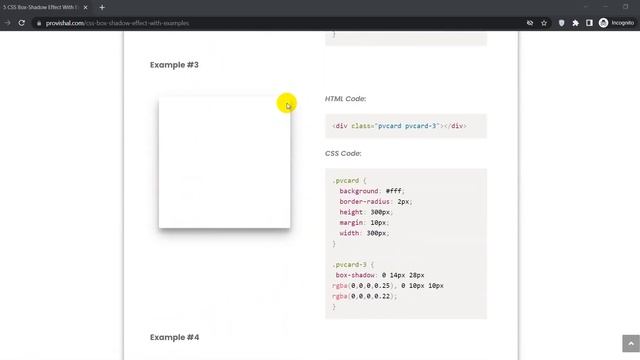Open the shield extension icon

tap(562, 23)
